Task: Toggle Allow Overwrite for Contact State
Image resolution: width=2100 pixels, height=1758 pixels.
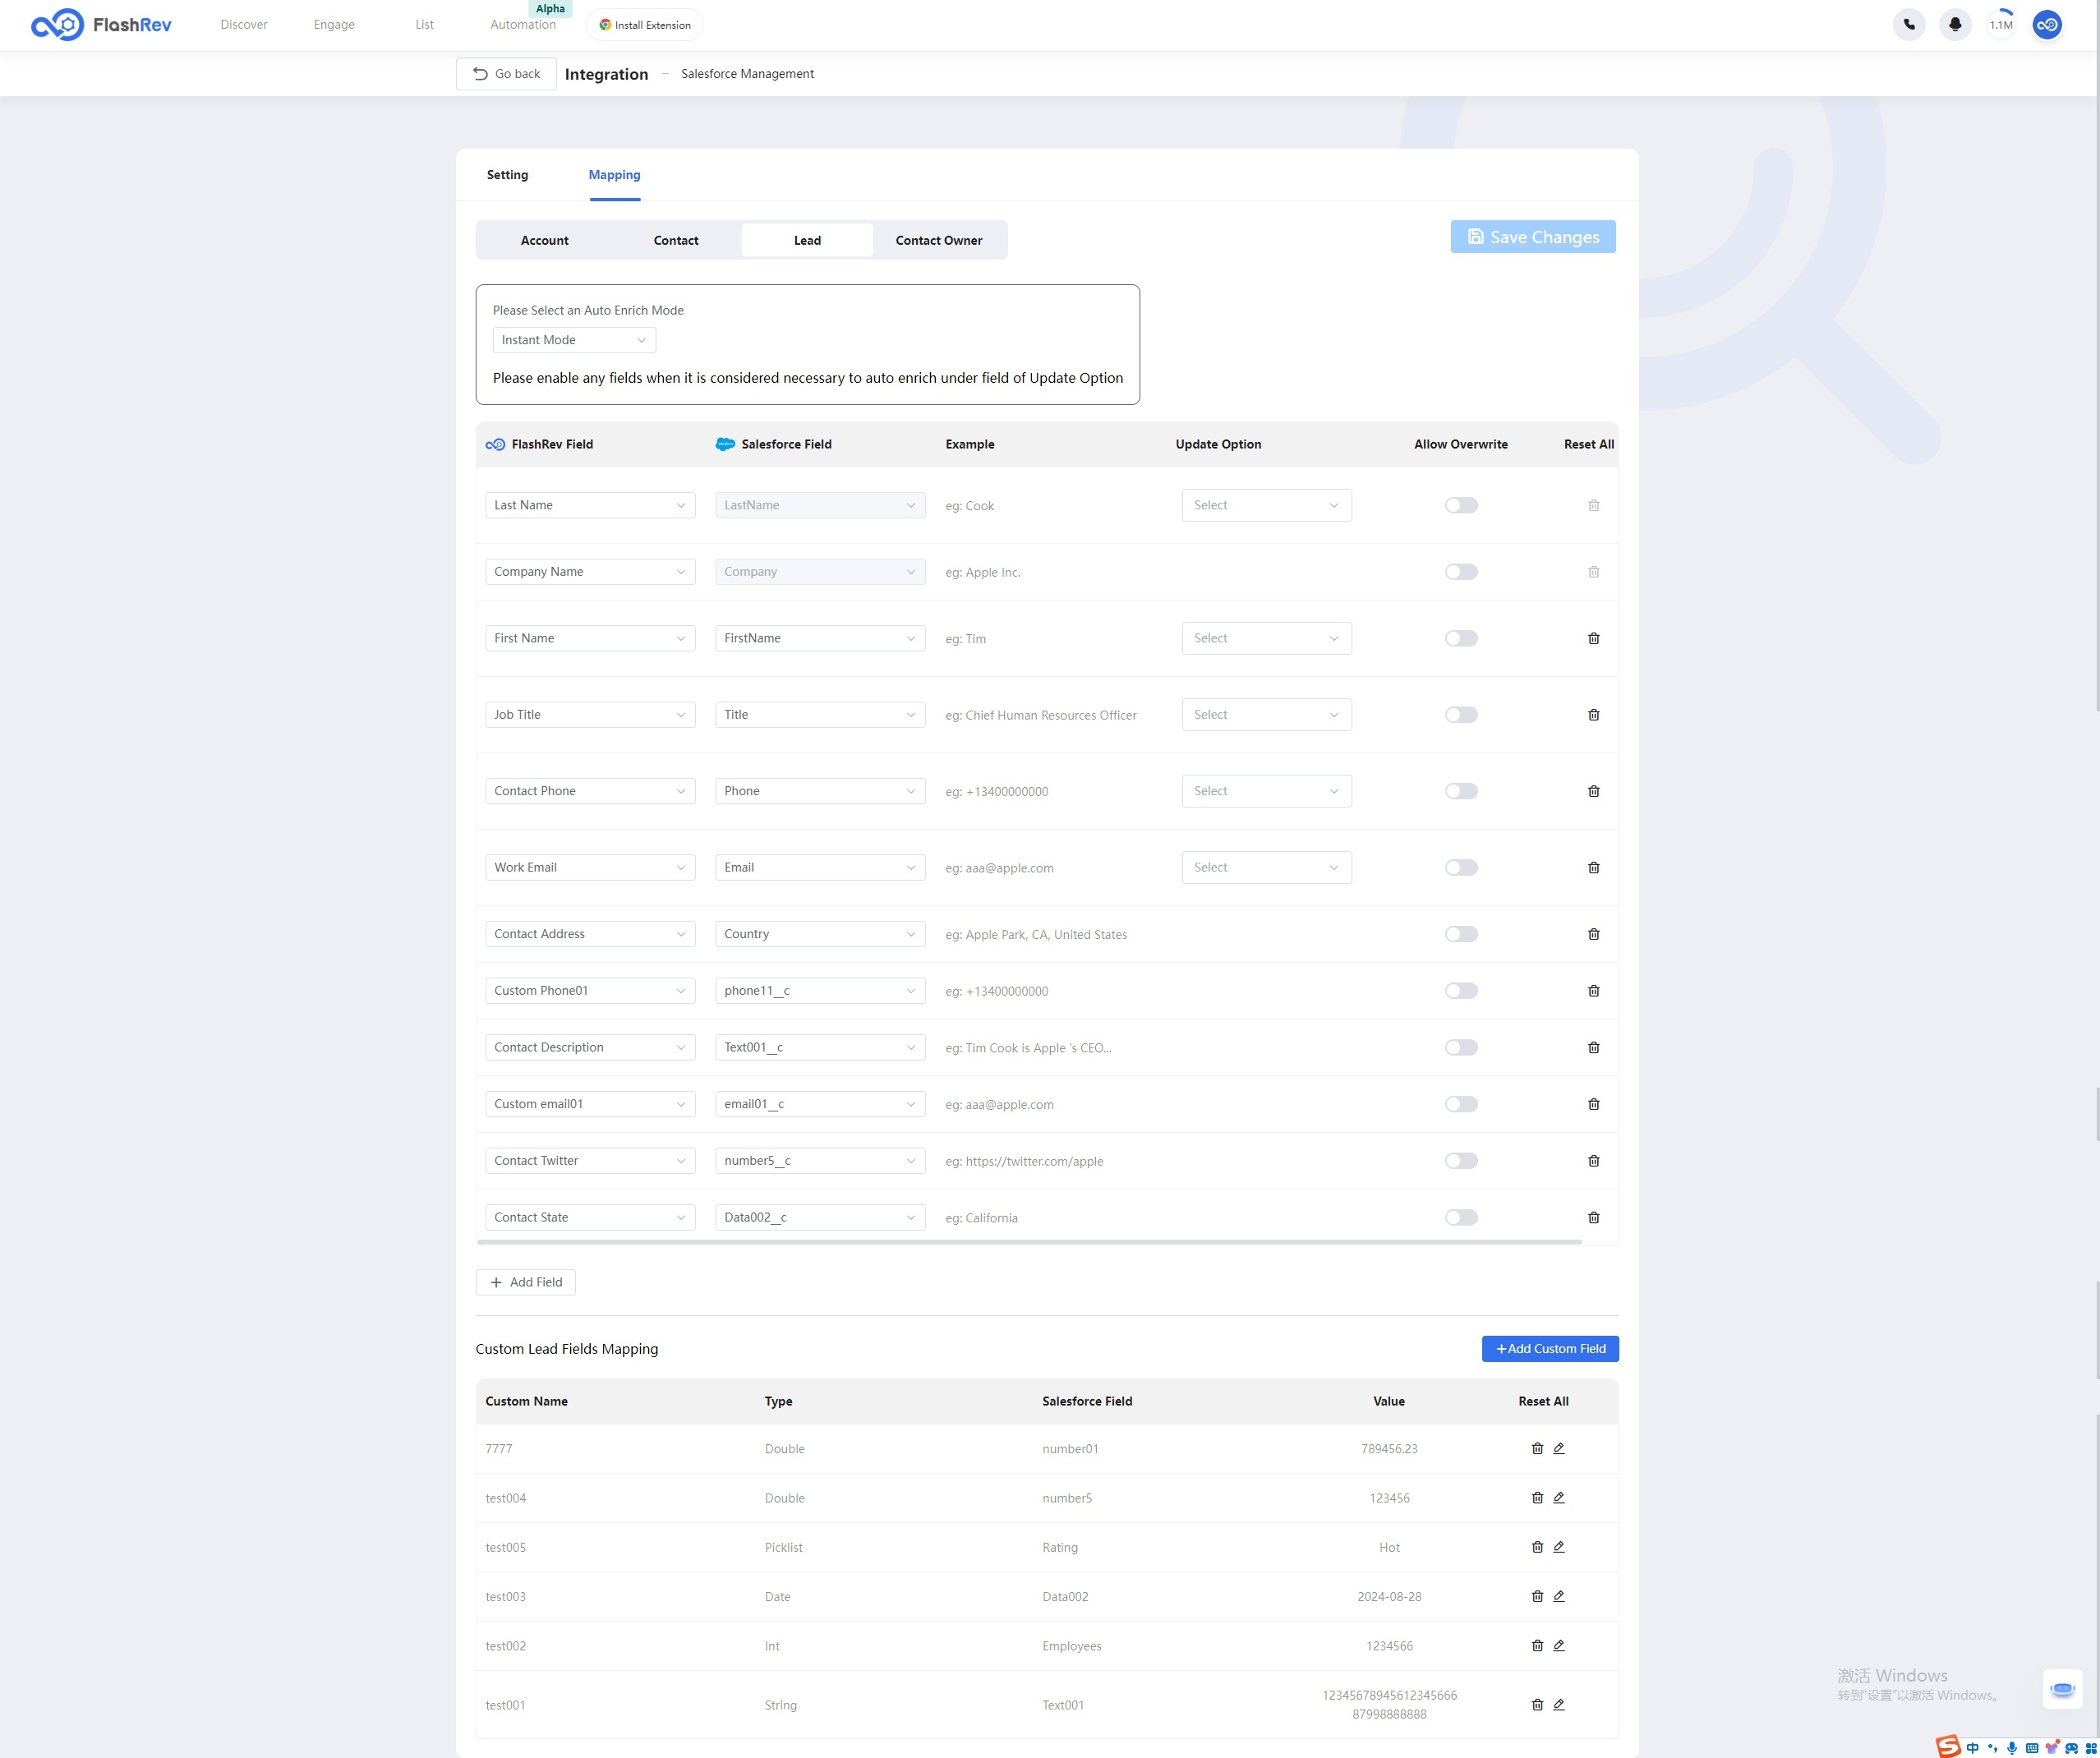Action: [1461, 1218]
